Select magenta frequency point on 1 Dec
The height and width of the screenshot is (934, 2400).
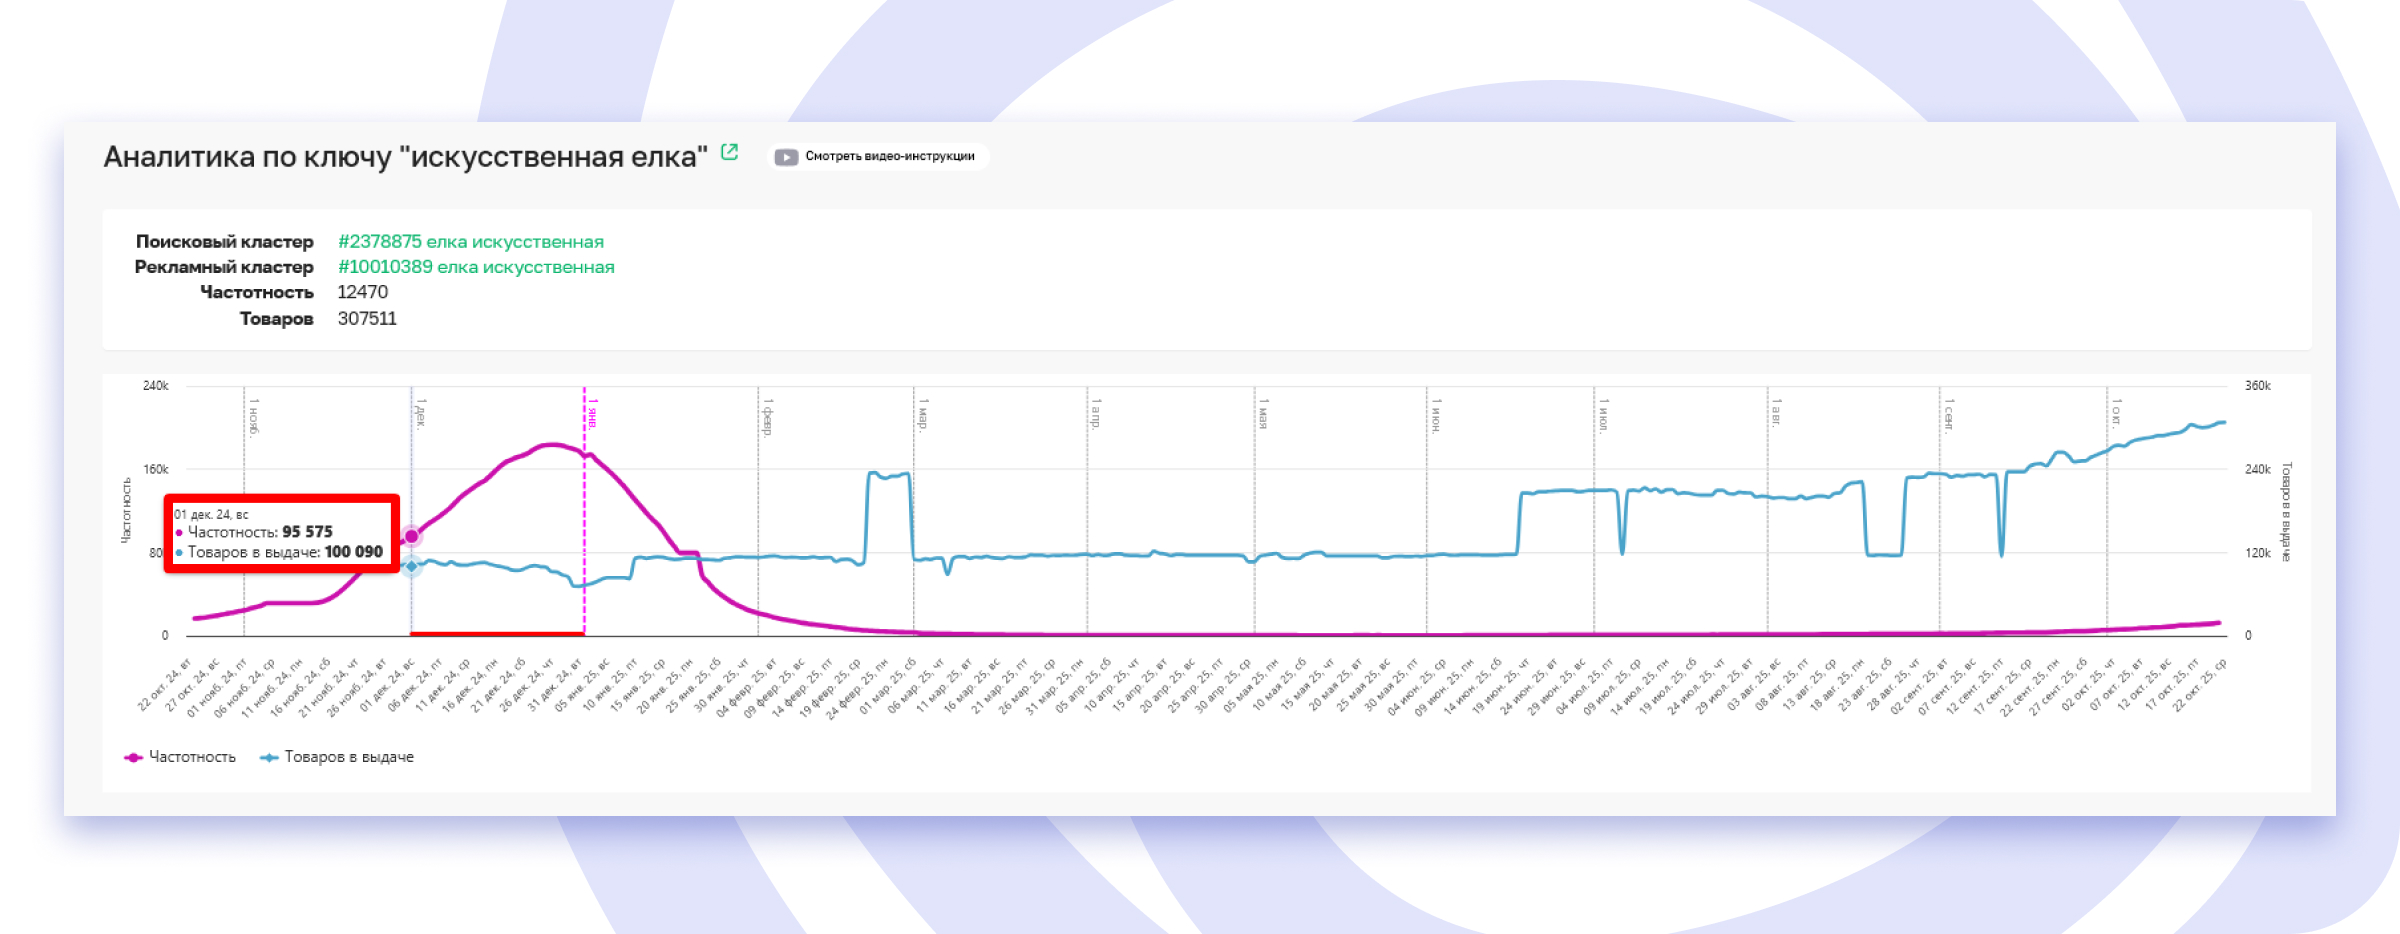tap(411, 536)
